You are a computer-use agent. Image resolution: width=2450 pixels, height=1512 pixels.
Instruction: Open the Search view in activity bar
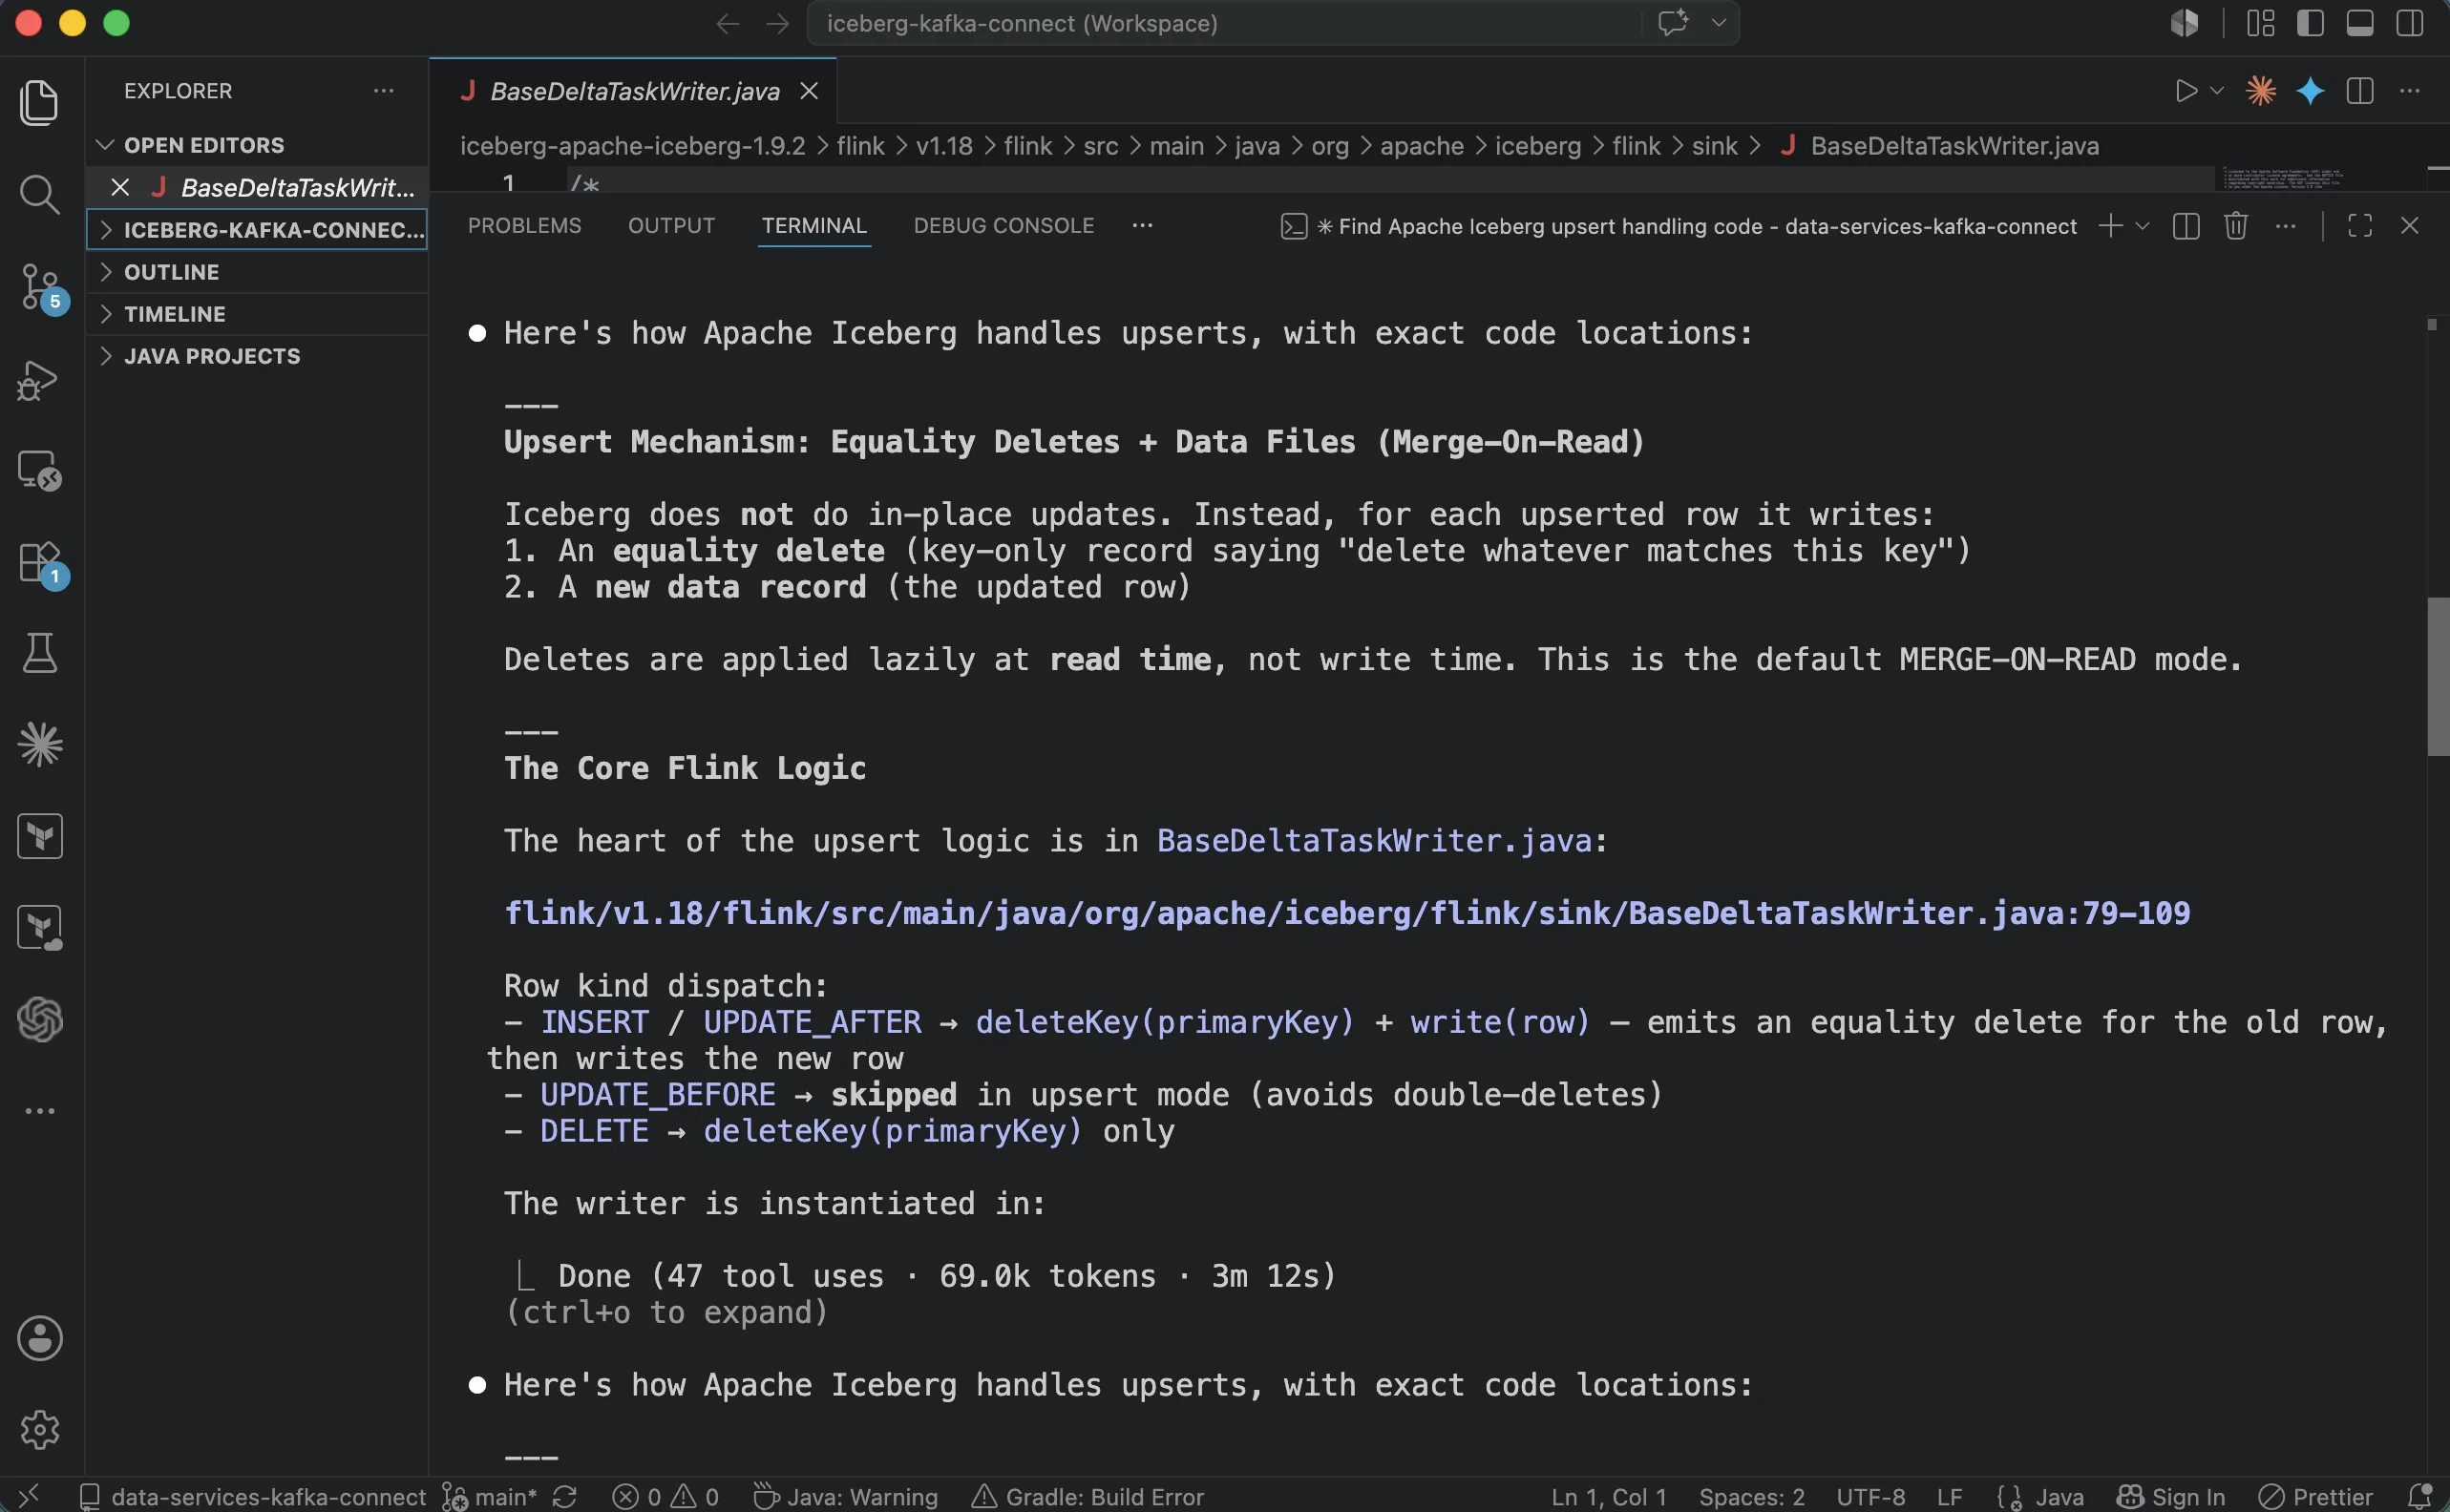(40, 195)
